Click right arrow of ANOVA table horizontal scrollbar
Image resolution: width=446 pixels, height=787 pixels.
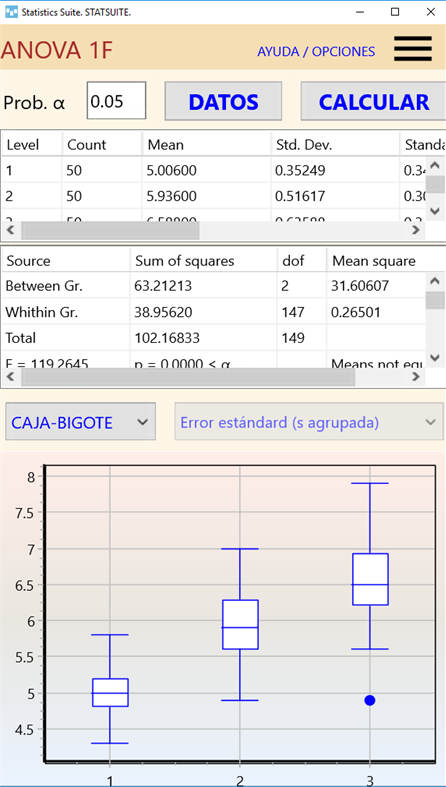pyautogui.click(x=415, y=377)
